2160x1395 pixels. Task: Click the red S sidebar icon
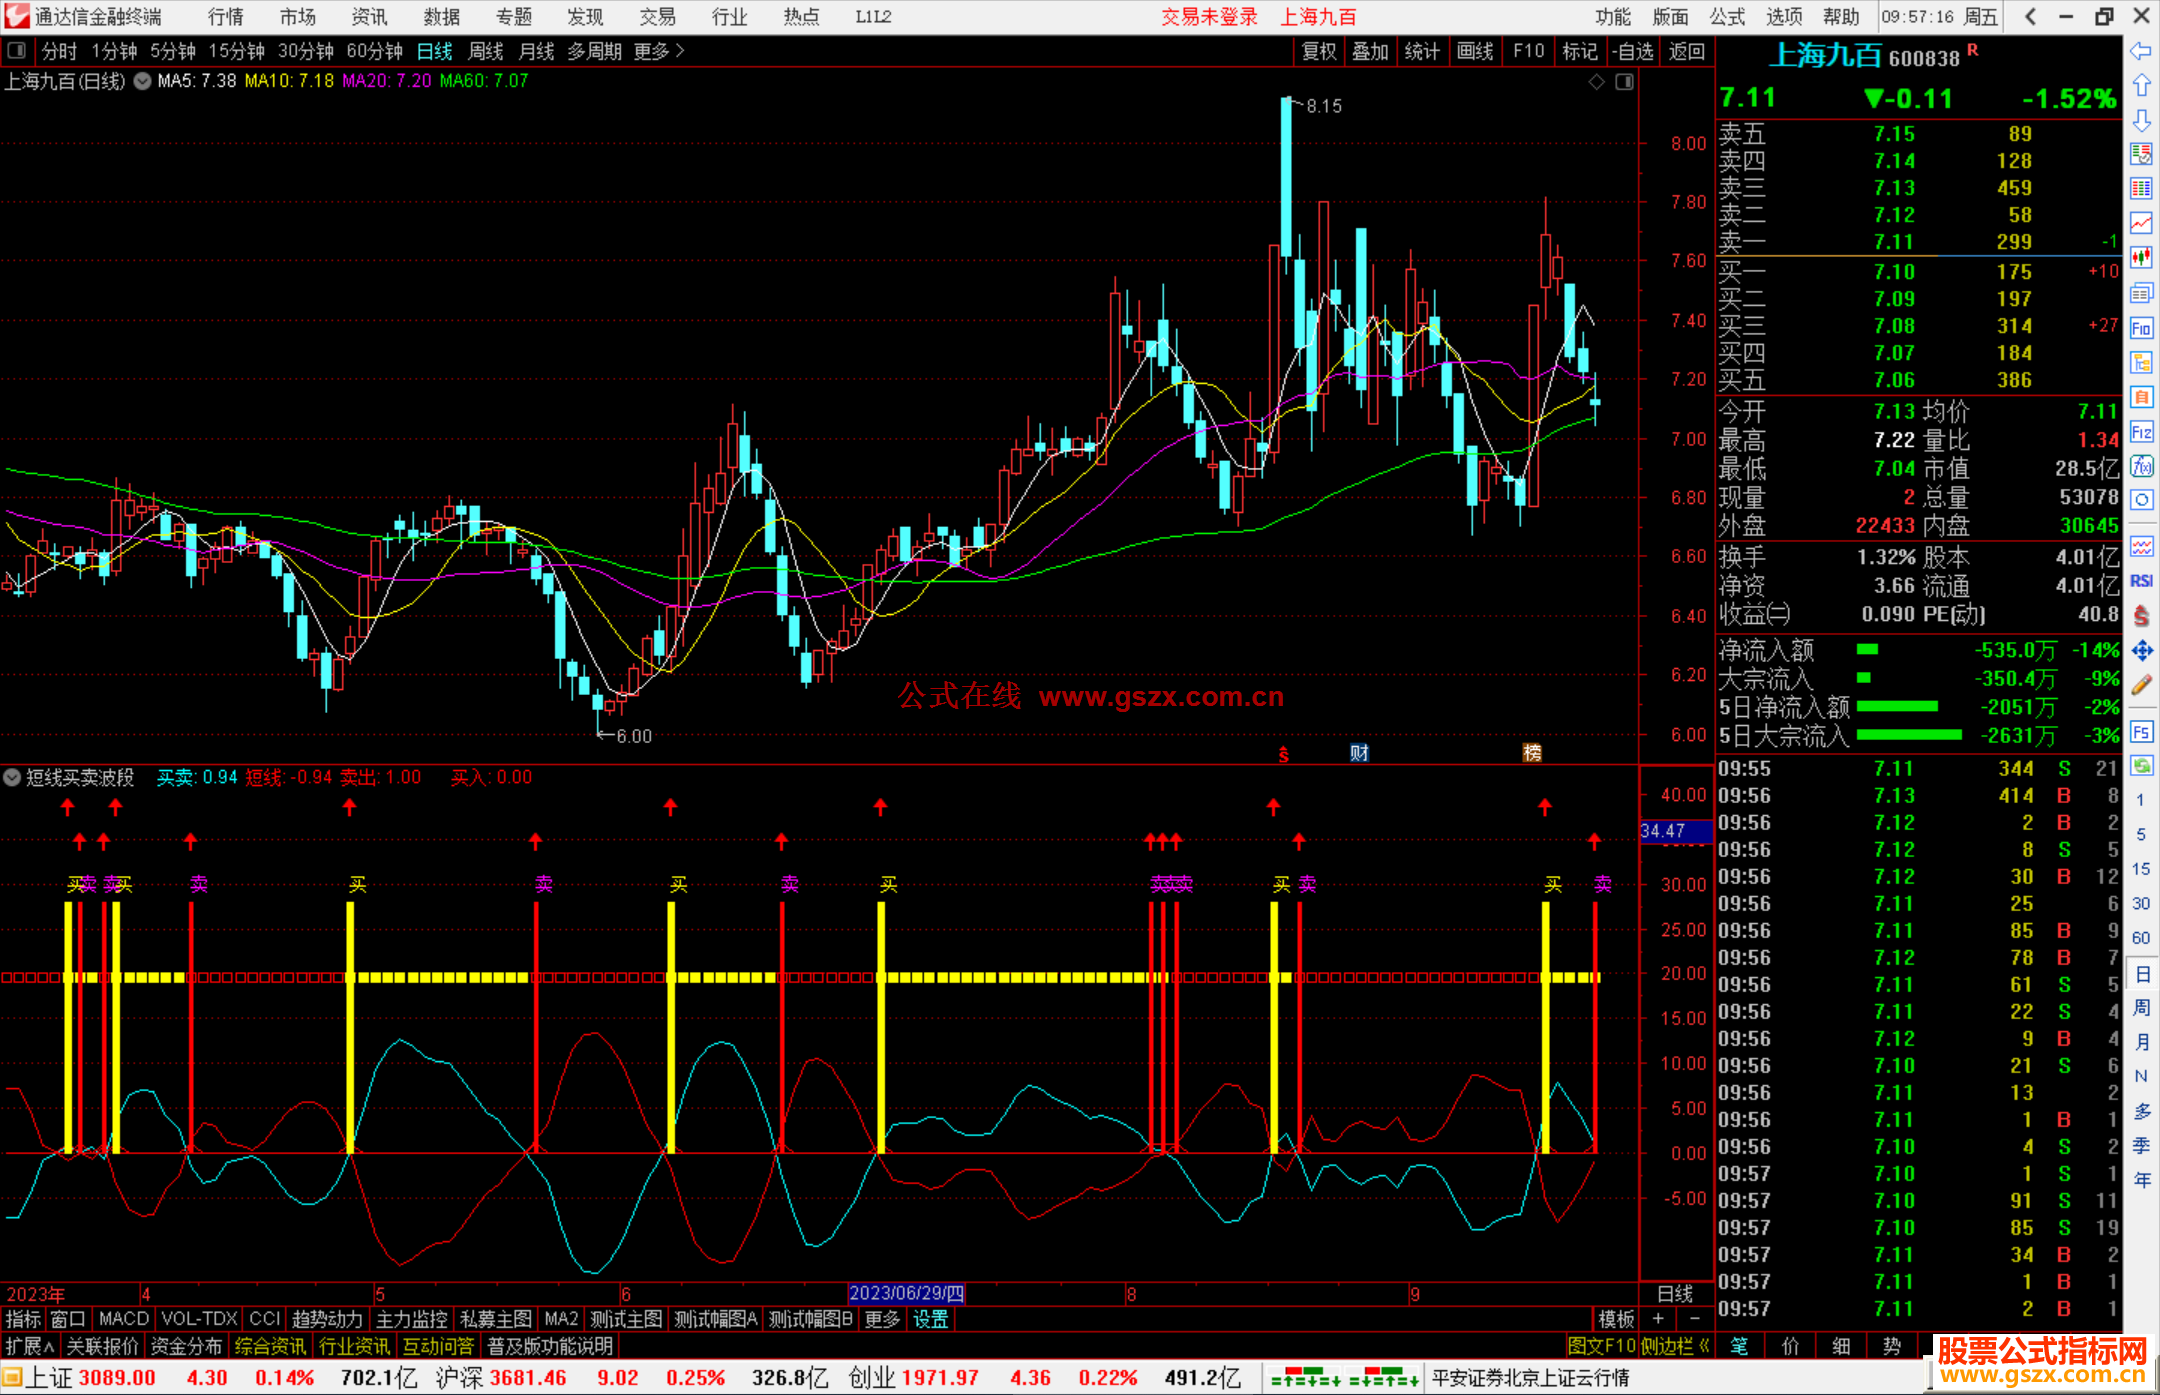click(2141, 616)
